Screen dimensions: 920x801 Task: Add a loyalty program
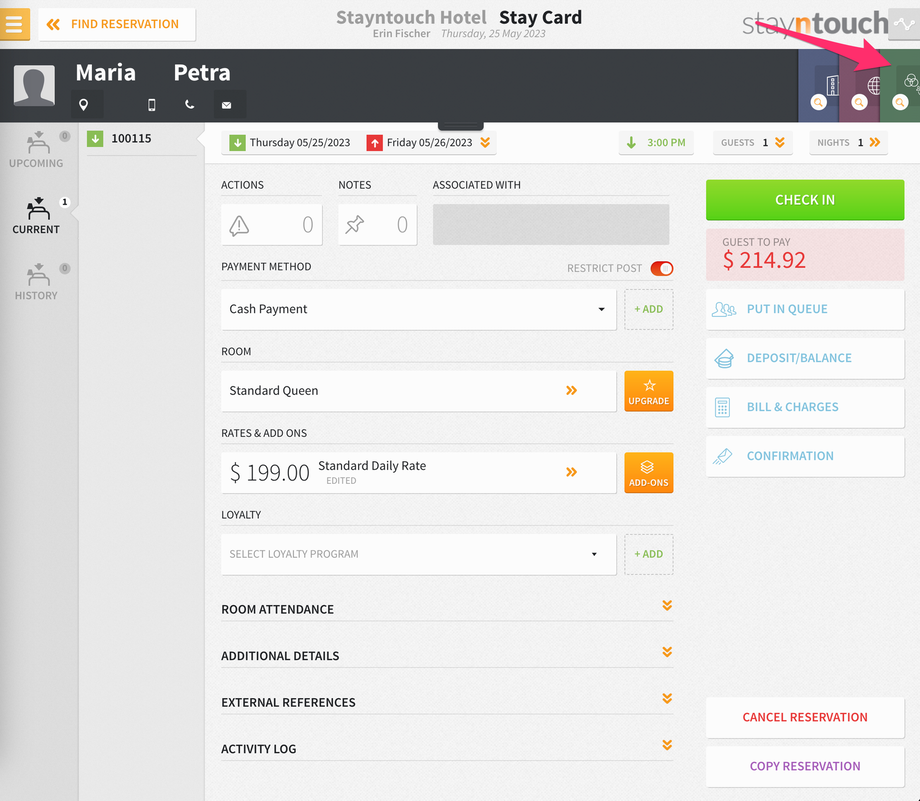point(648,554)
